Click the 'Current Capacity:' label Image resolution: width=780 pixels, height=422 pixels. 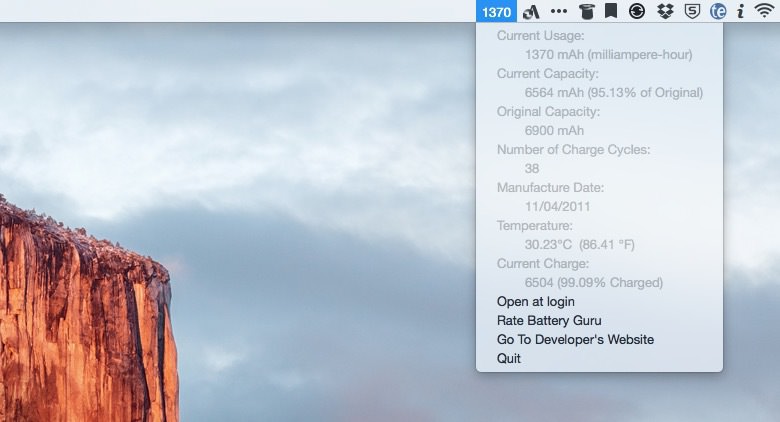click(x=548, y=74)
